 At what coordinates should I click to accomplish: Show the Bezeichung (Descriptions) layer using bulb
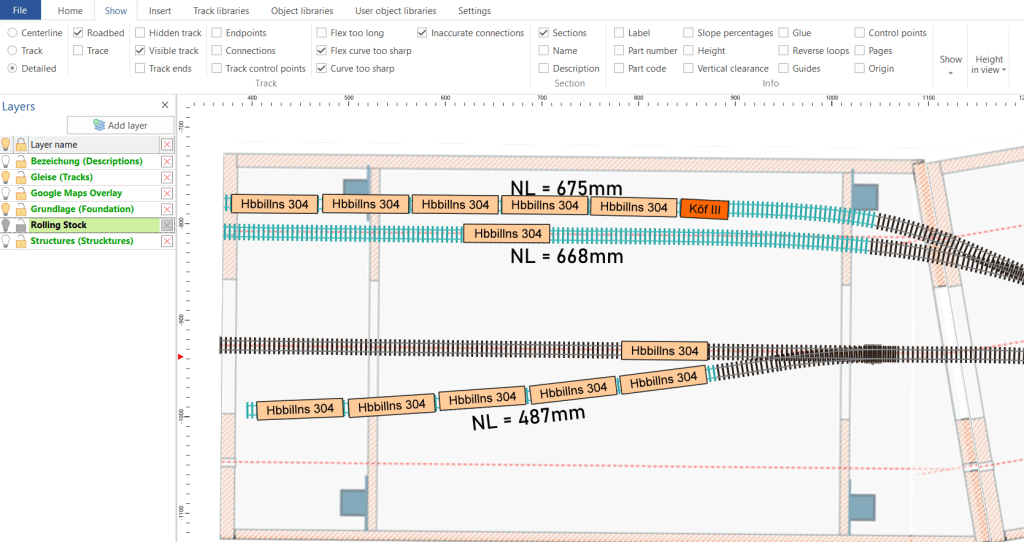pyautogui.click(x=7, y=161)
